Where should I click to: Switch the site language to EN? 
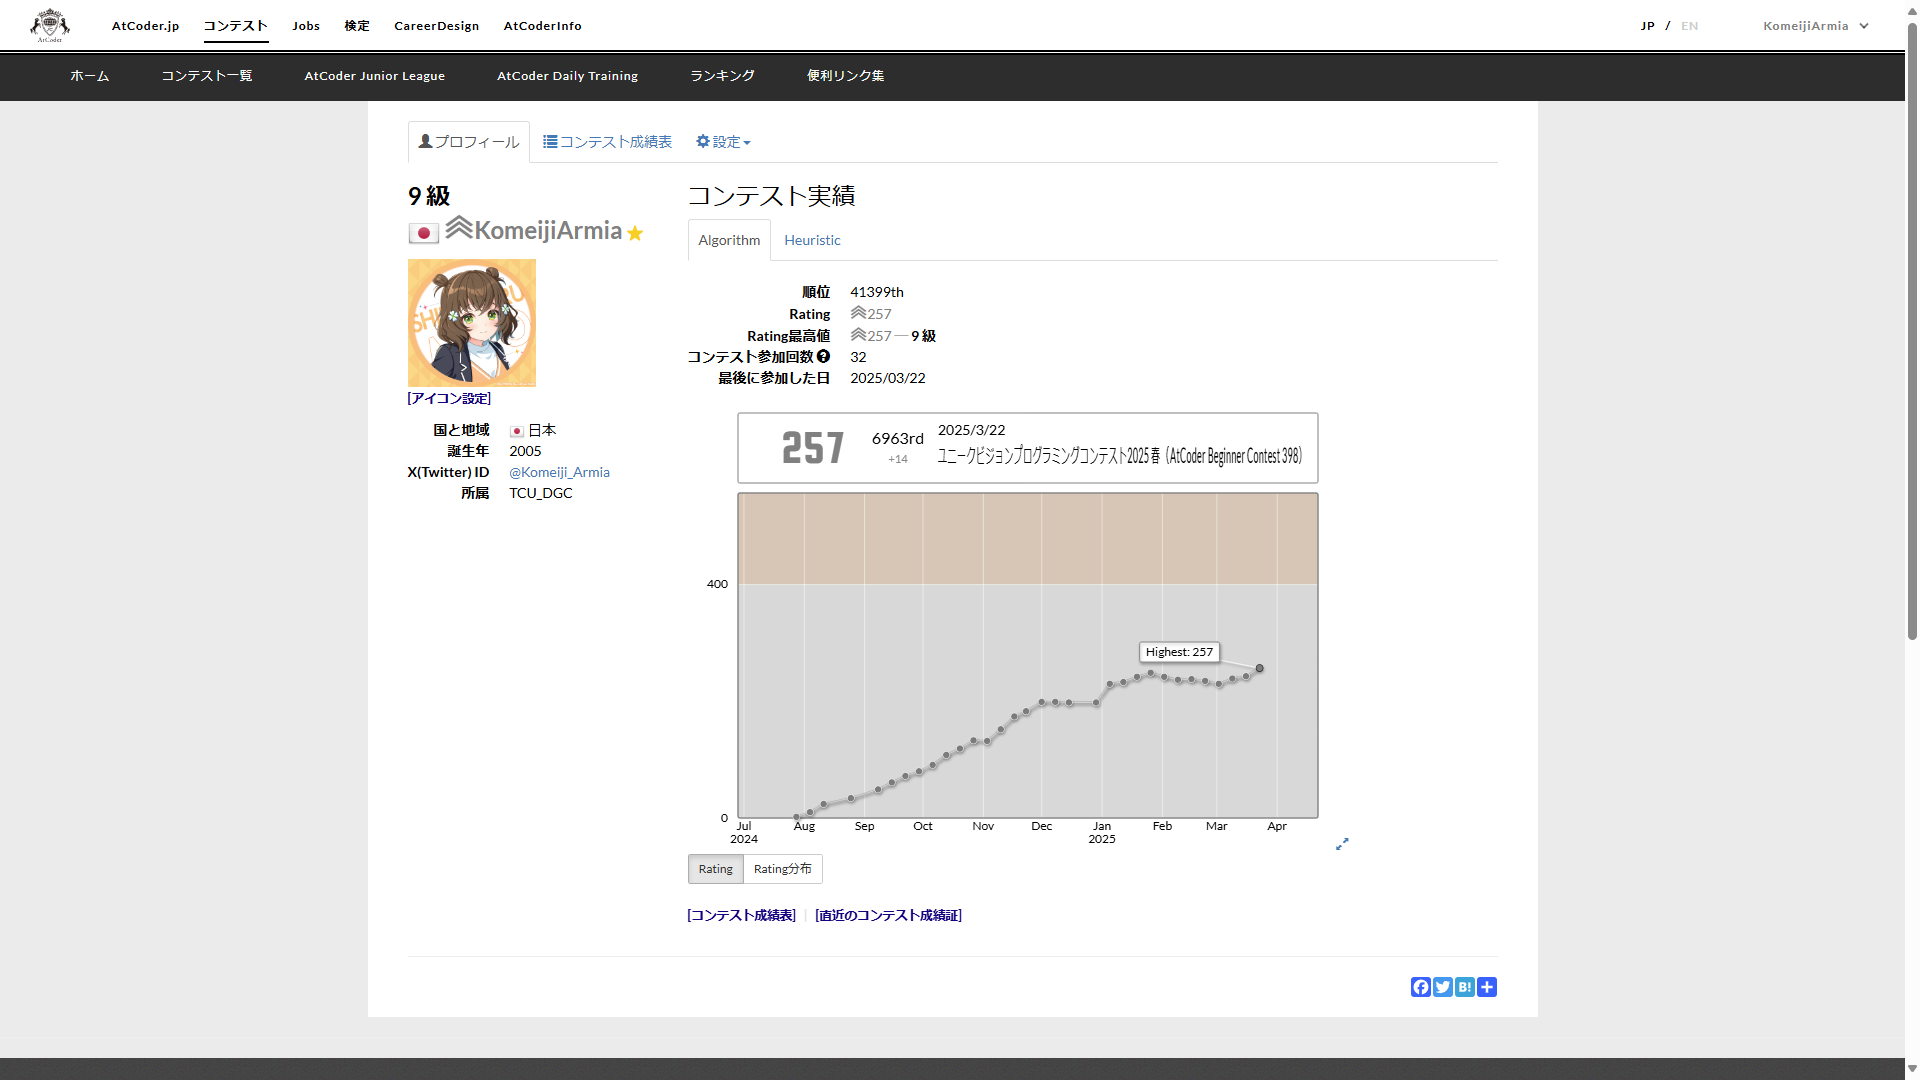[1690, 26]
